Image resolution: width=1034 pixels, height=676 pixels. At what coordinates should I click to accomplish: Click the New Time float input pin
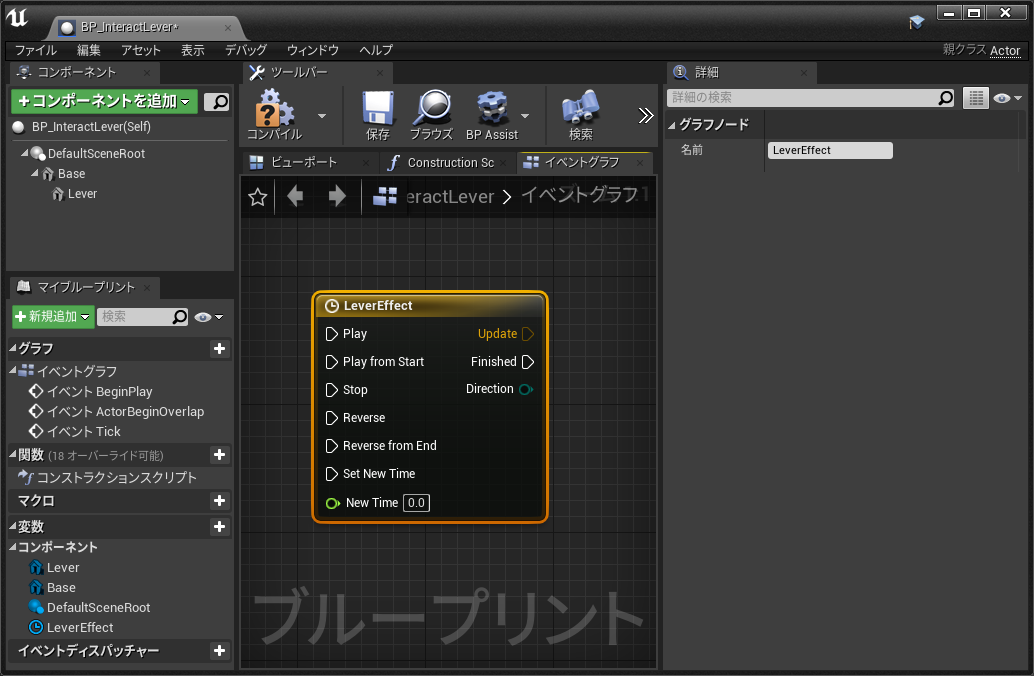click(333, 503)
